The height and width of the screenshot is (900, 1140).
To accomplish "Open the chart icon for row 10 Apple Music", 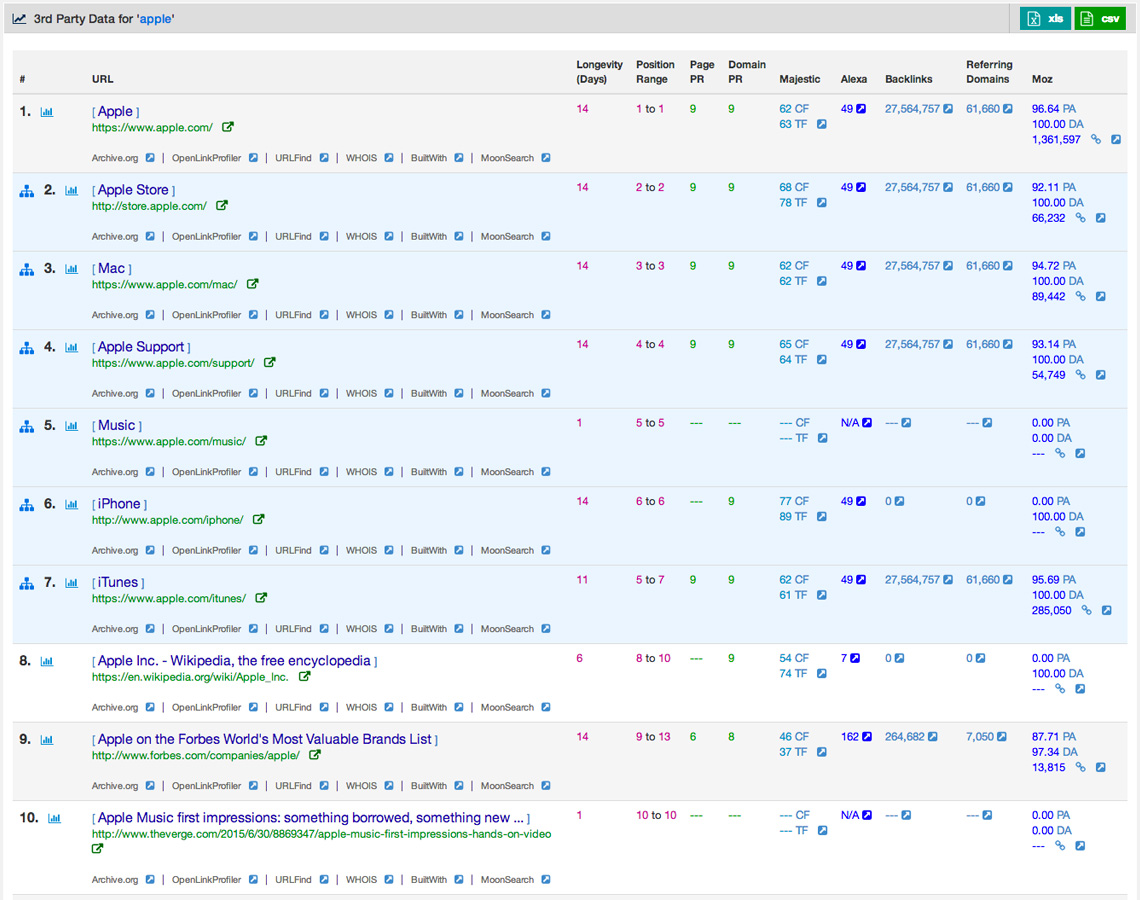I will 54,819.
